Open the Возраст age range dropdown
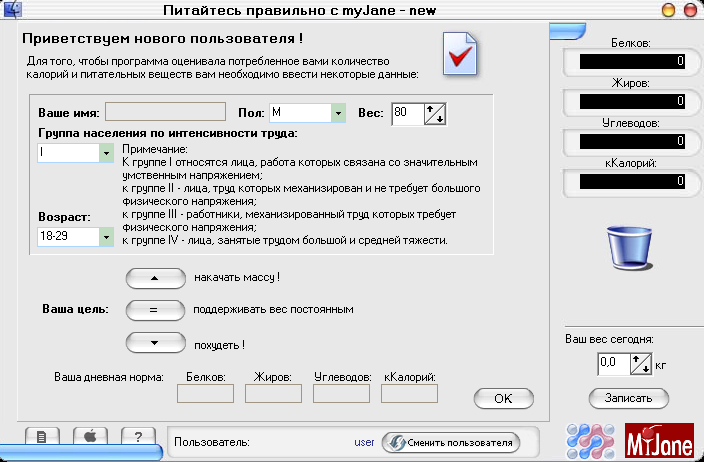704x462 pixels. [x=105, y=237]
